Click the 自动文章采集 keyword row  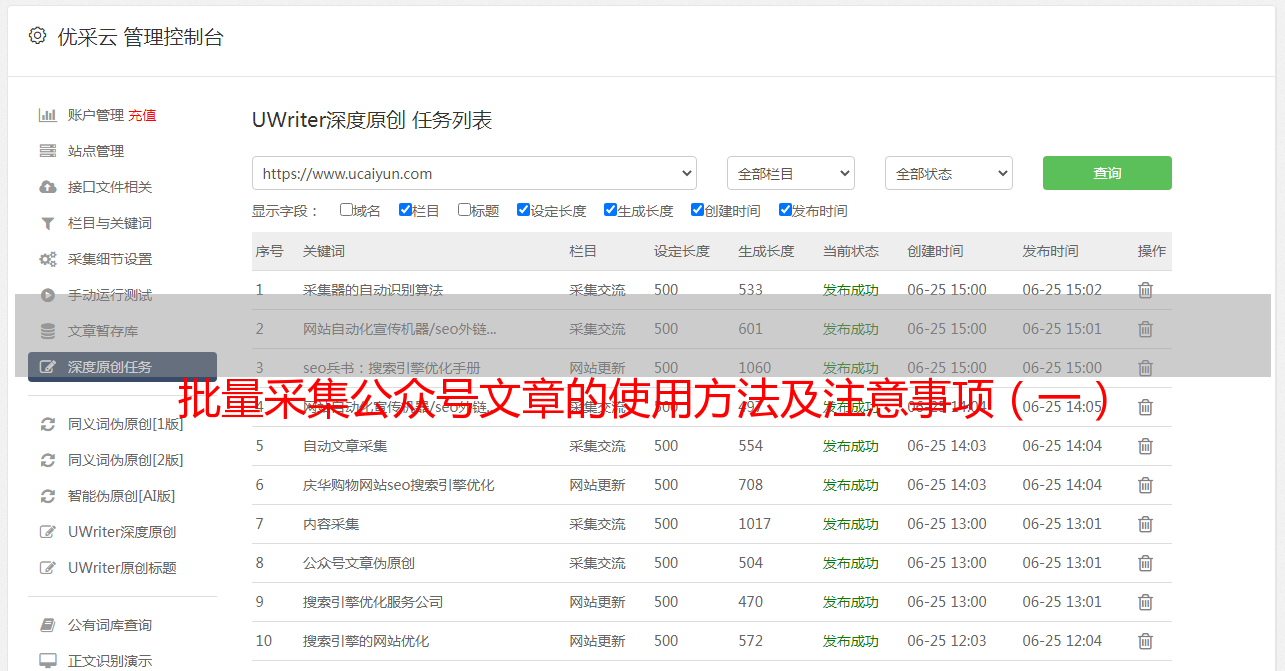345,446
